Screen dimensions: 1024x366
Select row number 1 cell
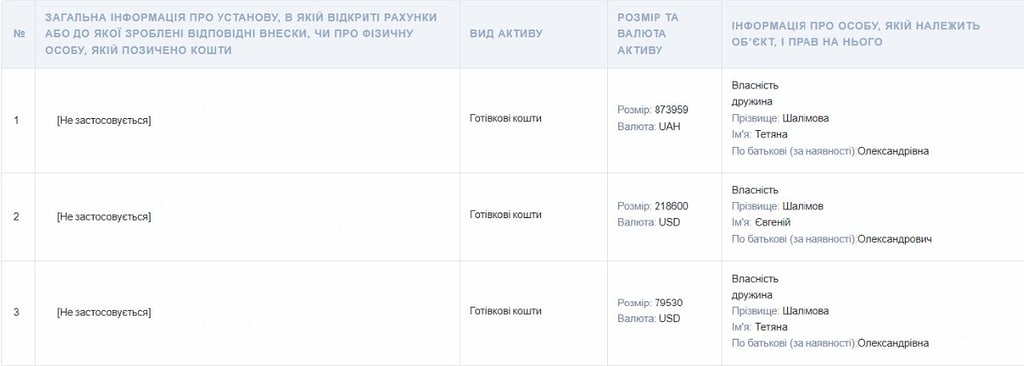tap(16, 120)
